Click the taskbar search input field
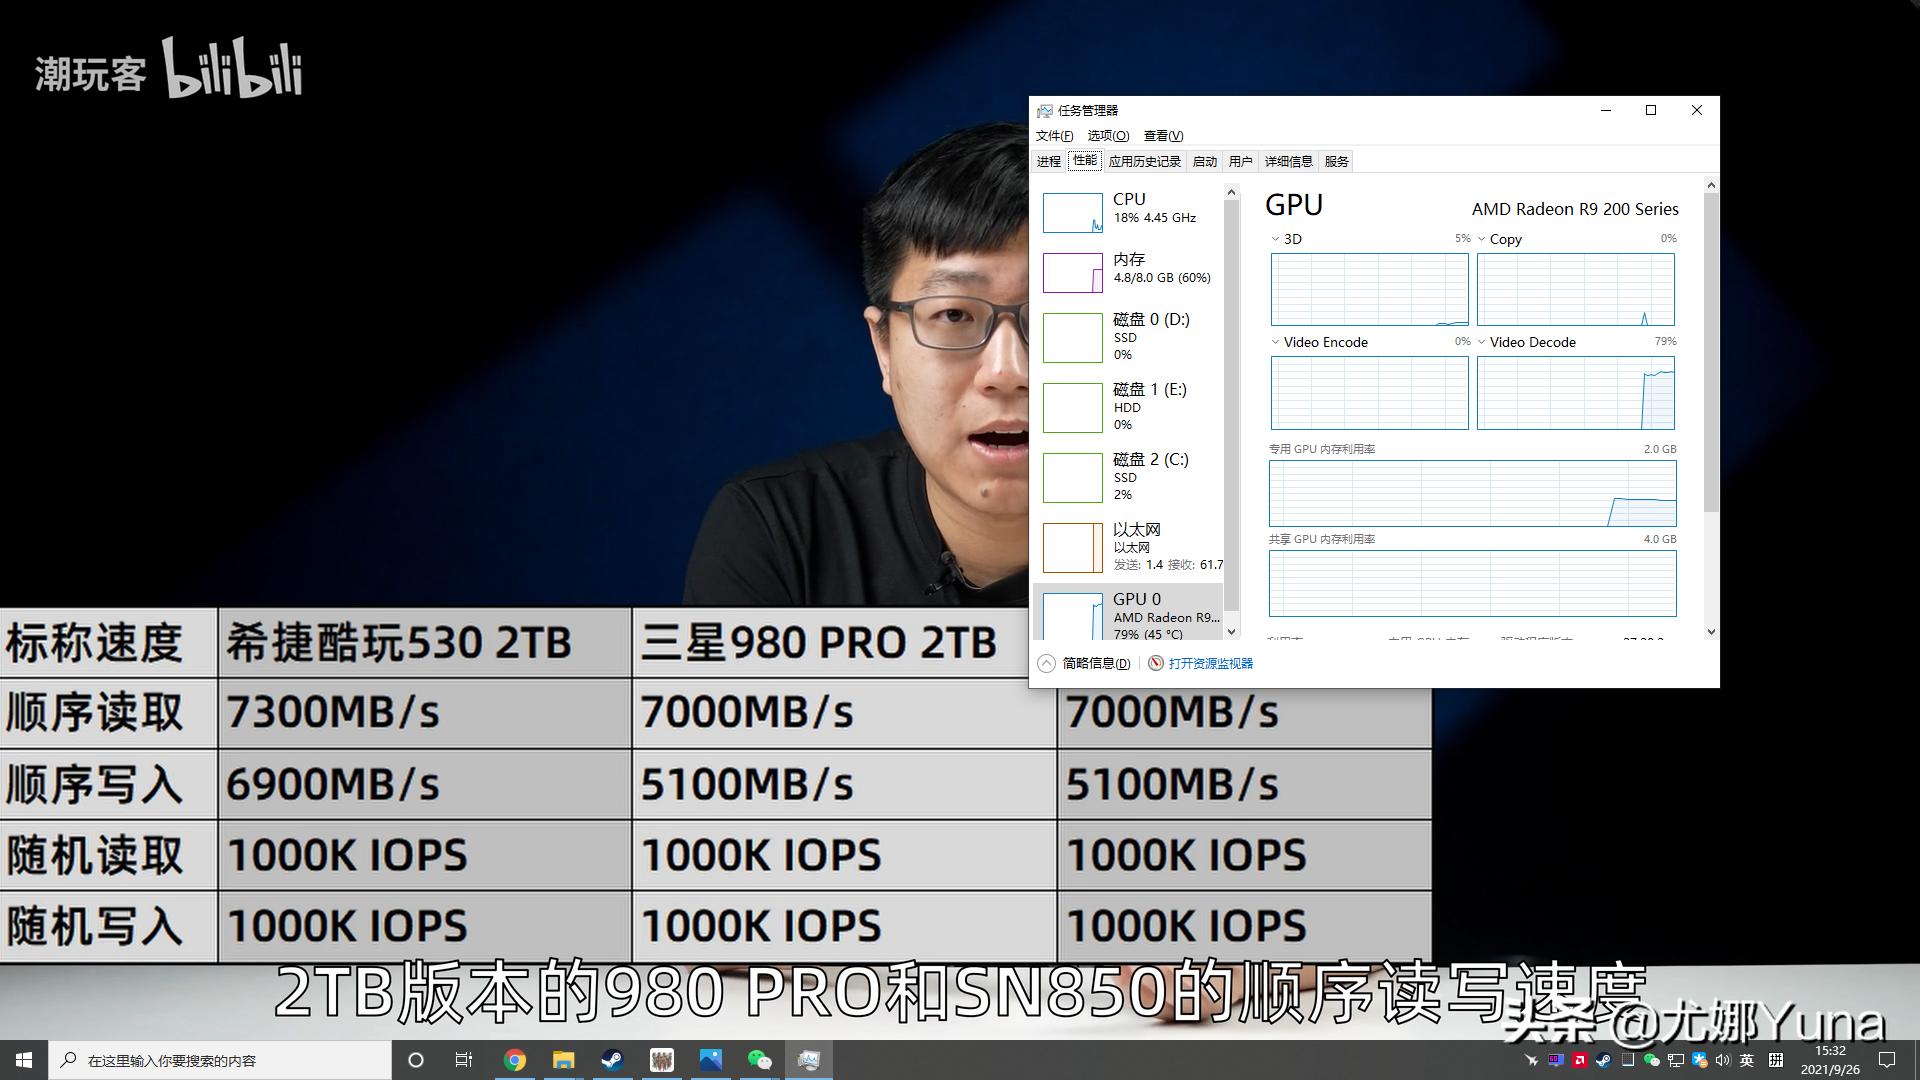1920x1080 pixels. click(220, 1059)
